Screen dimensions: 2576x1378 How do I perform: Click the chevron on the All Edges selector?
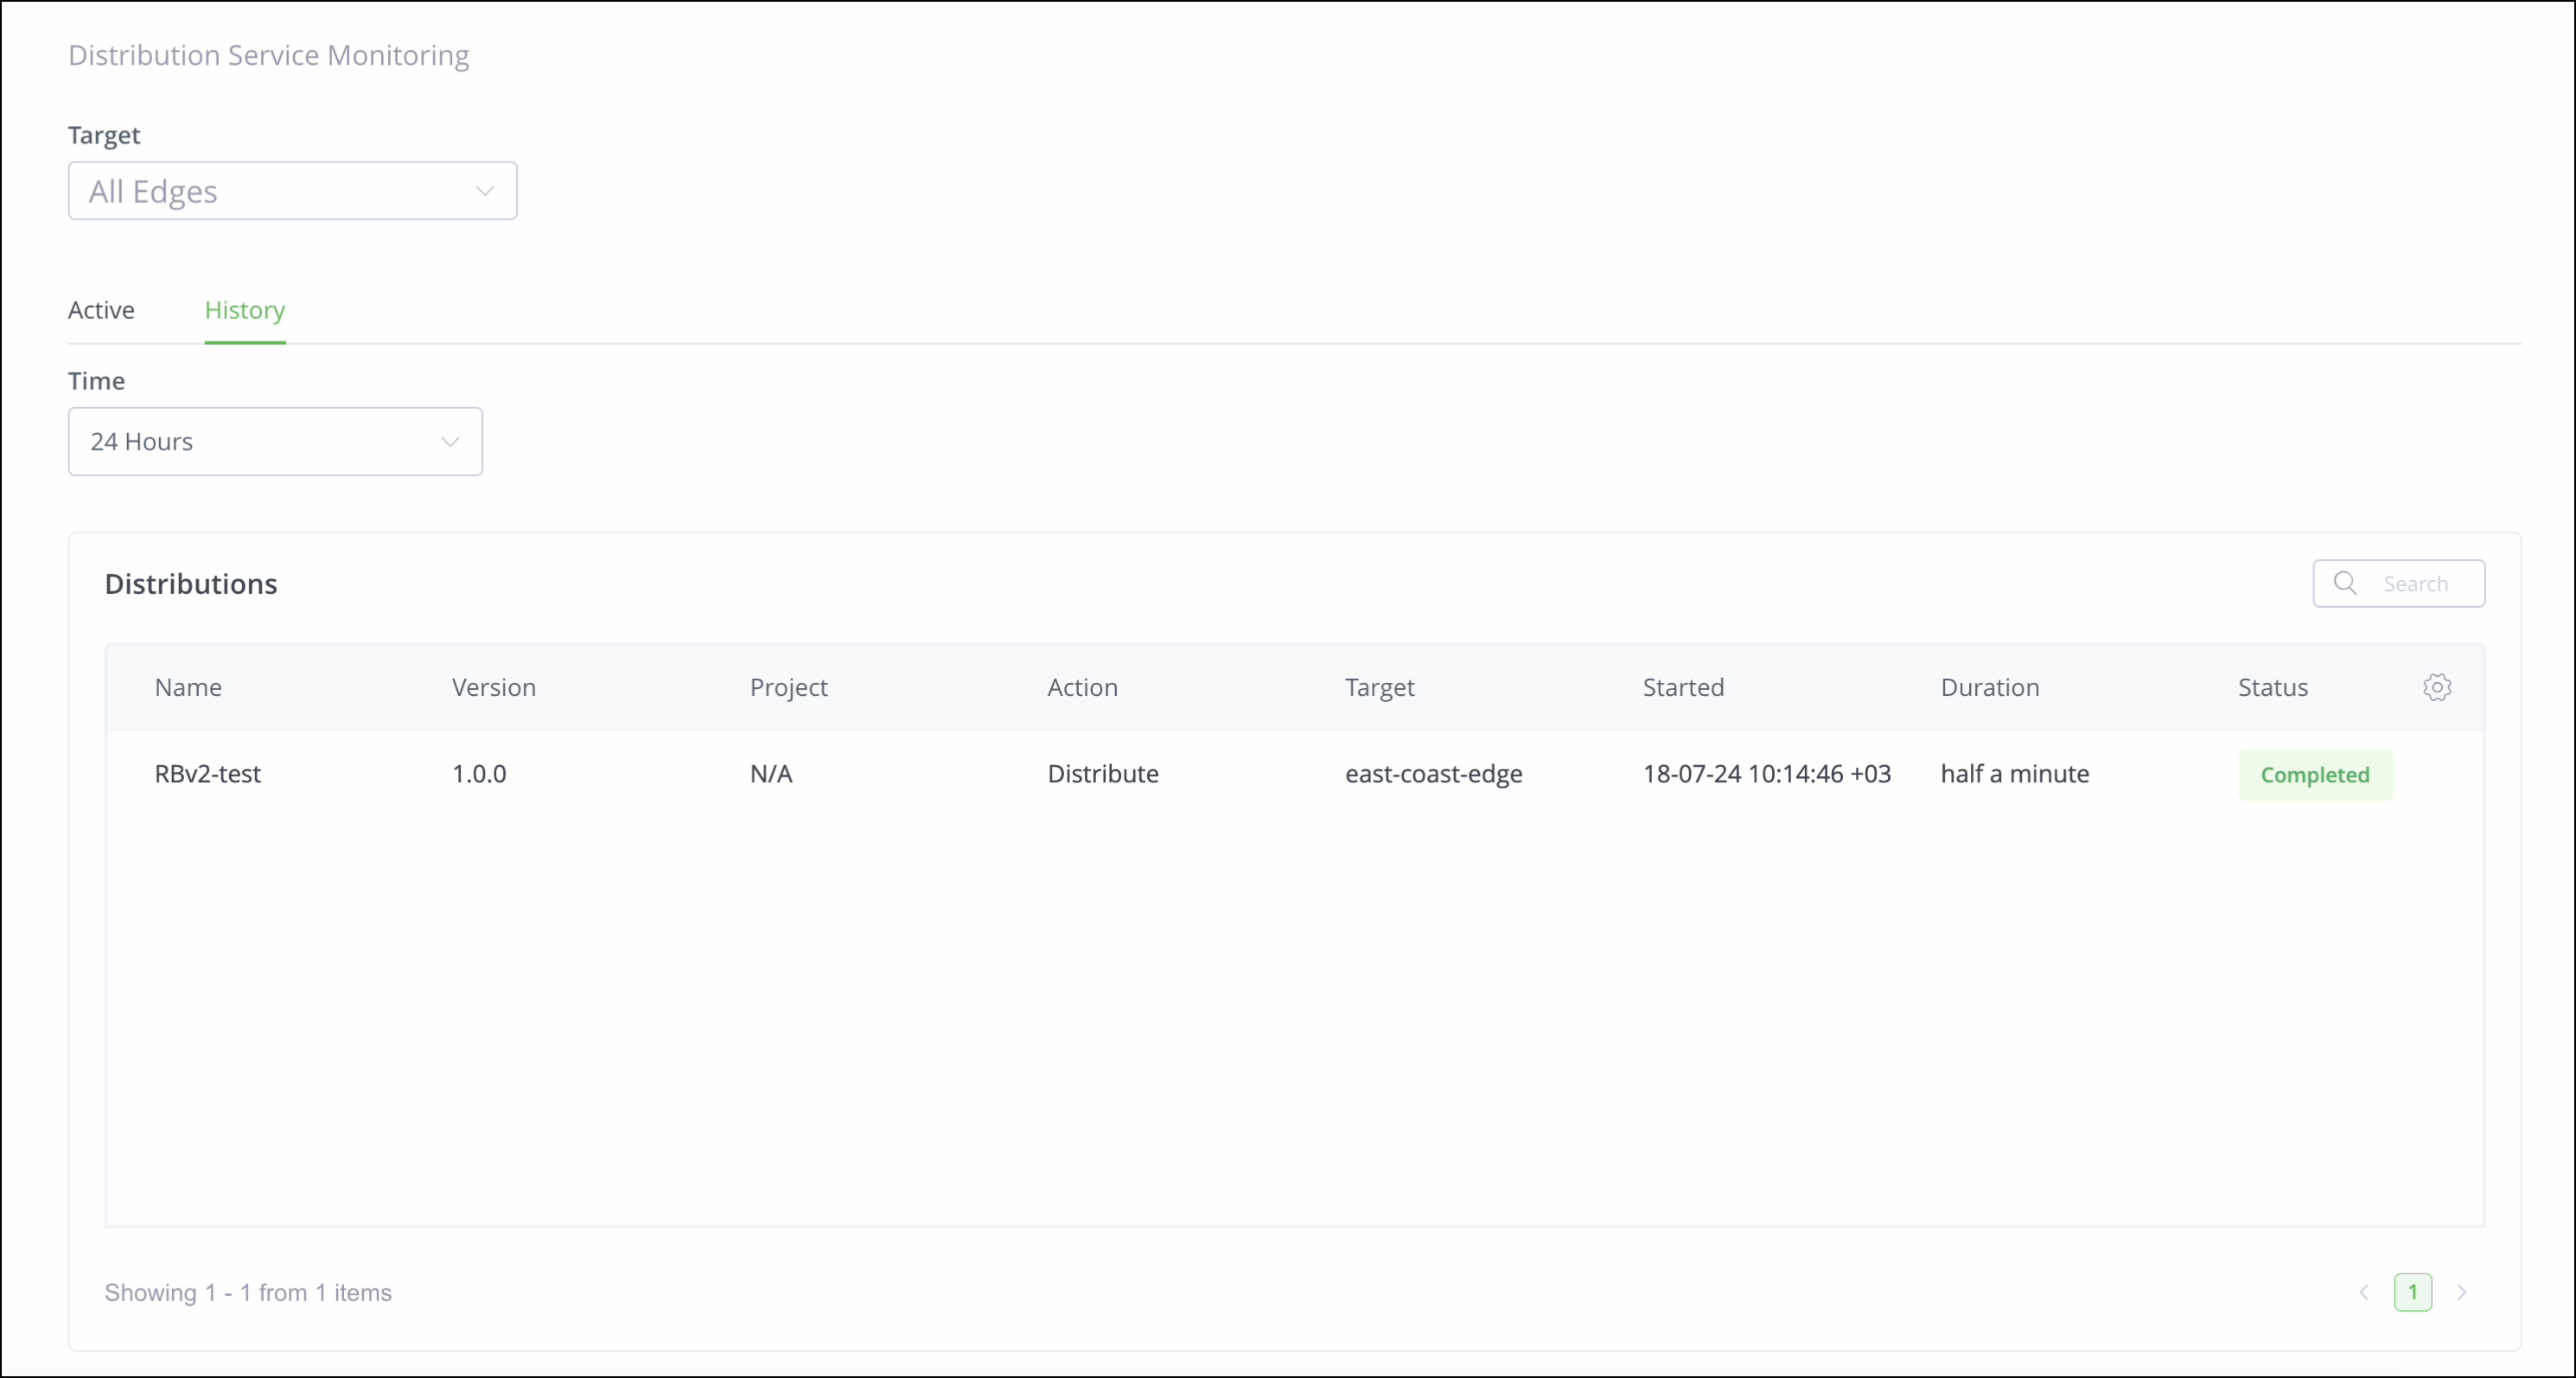tap(486, 190)
